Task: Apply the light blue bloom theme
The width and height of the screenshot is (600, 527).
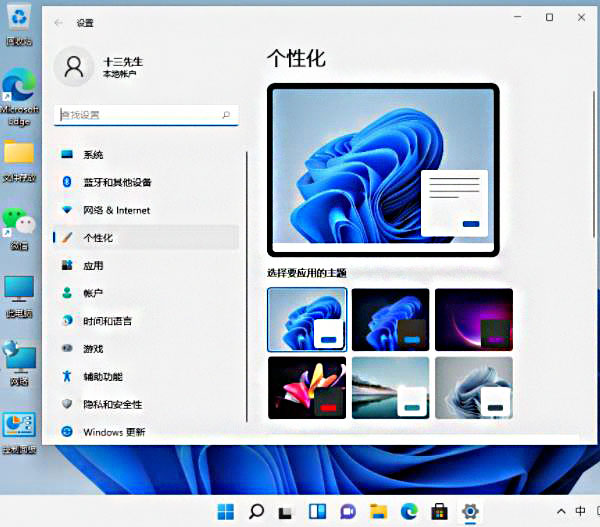Action: (x=307, y=320)
